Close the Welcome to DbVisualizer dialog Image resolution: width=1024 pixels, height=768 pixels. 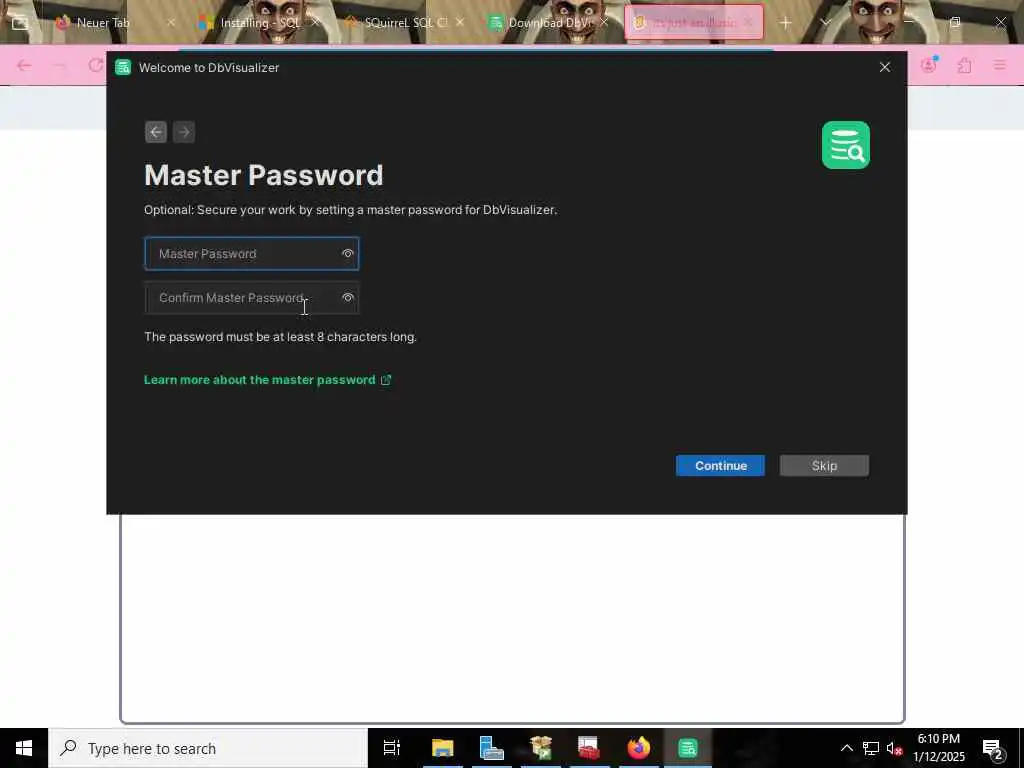(885, 67)
